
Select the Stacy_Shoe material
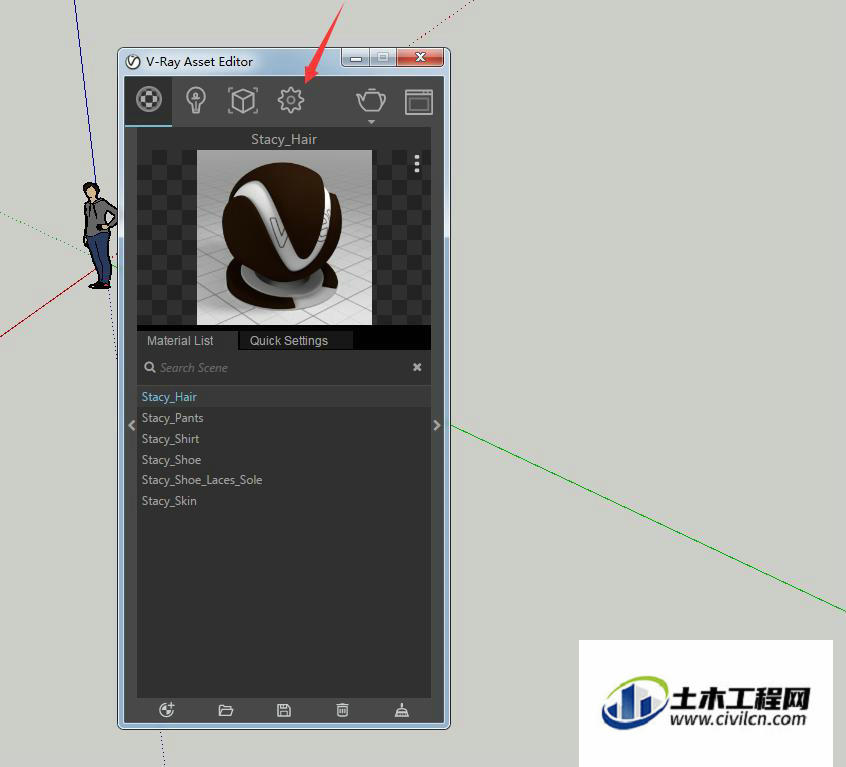pos(284,460)
